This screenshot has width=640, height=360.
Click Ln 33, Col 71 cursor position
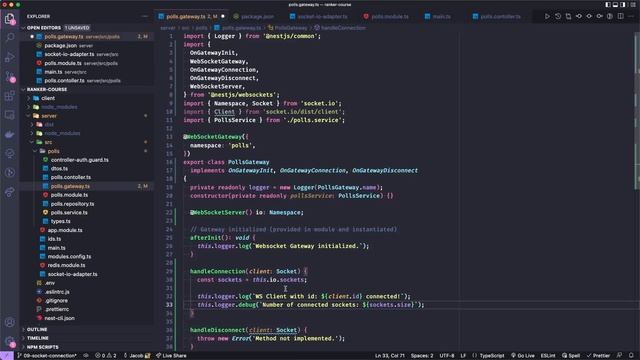[389, 356]
